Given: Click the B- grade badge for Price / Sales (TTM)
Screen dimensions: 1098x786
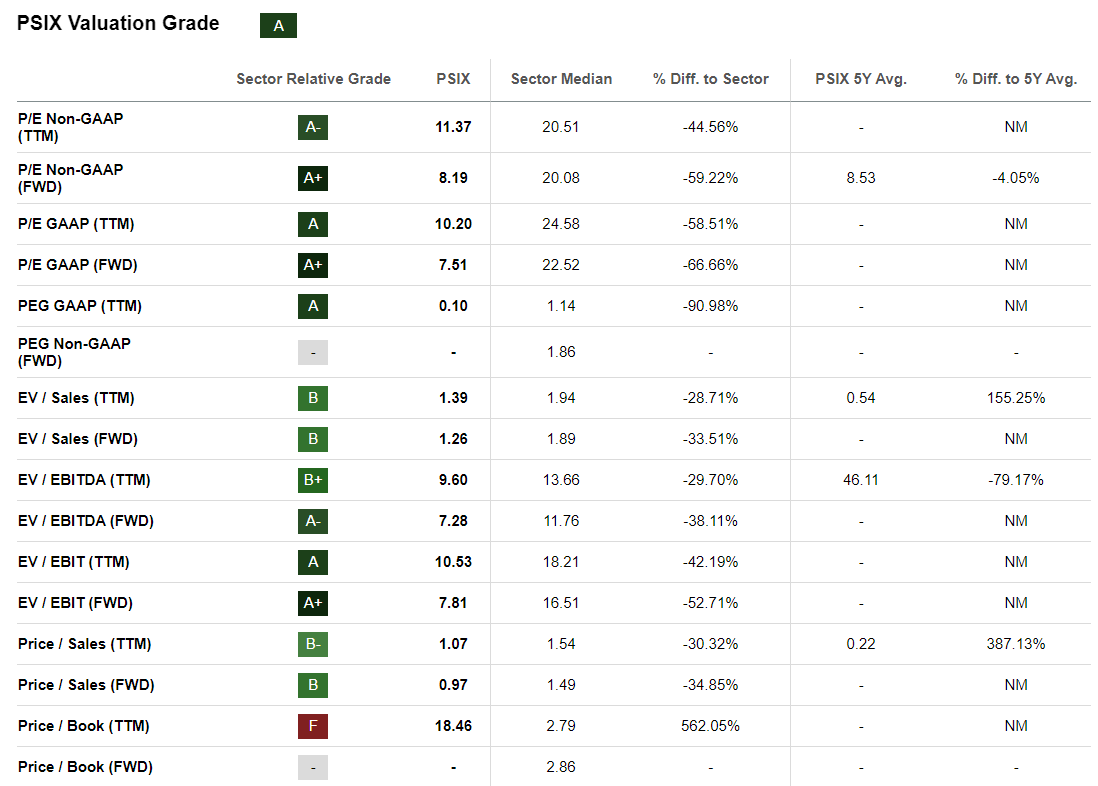Looking at the screenshot, I should click(x=313, y=644).
